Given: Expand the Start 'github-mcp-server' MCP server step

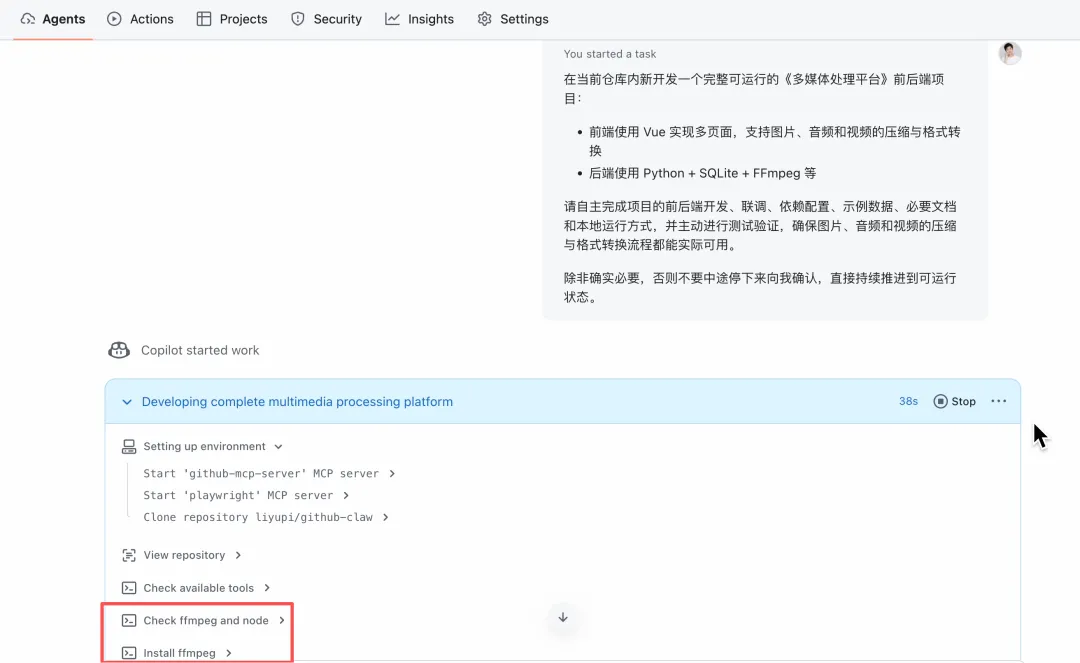Looking at the screenshot, I should pos(392,474).
